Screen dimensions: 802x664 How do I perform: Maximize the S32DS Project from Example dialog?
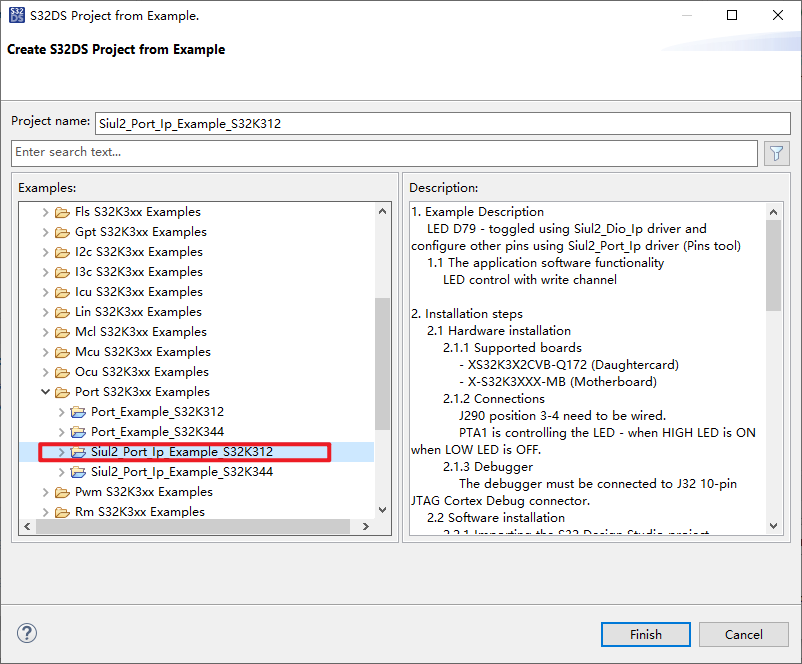click(732, 15)
